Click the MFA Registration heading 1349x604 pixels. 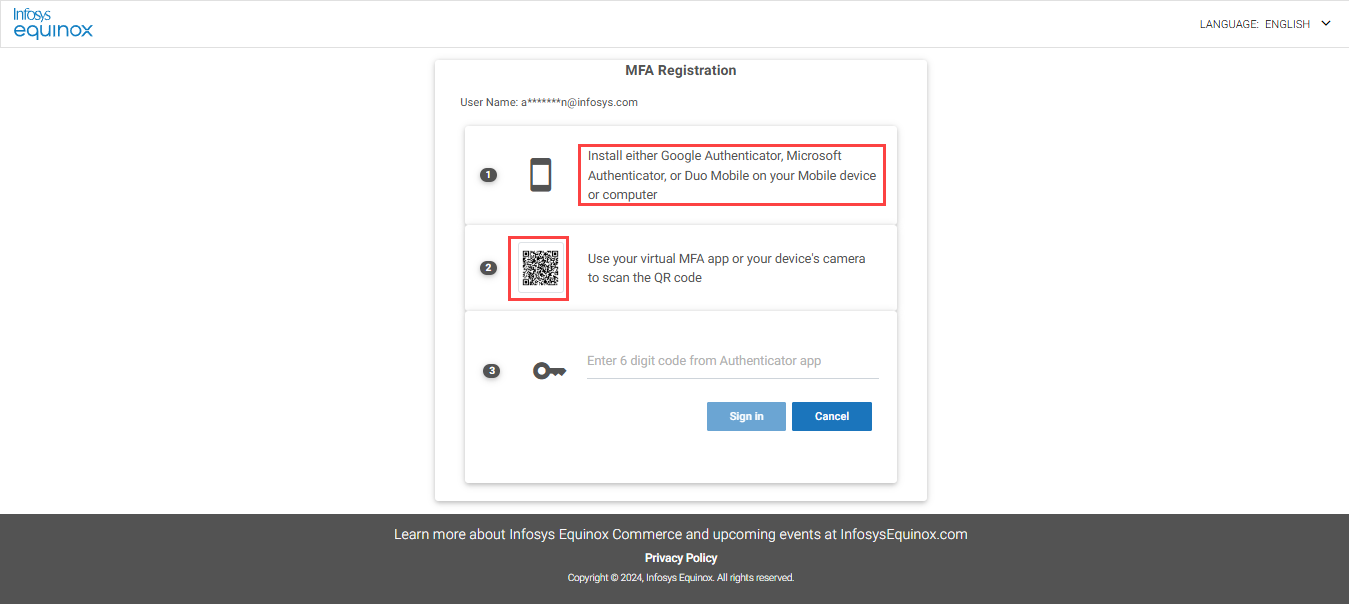coord(681,71)
